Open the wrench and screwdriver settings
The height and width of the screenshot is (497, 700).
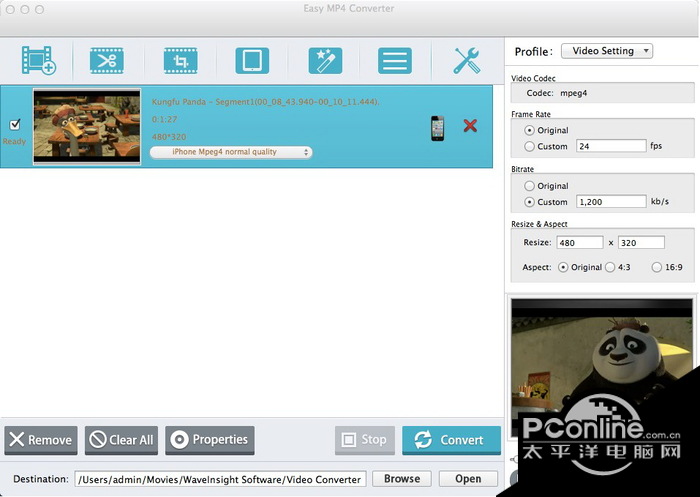pyautogui.click(x=467, y=60)
